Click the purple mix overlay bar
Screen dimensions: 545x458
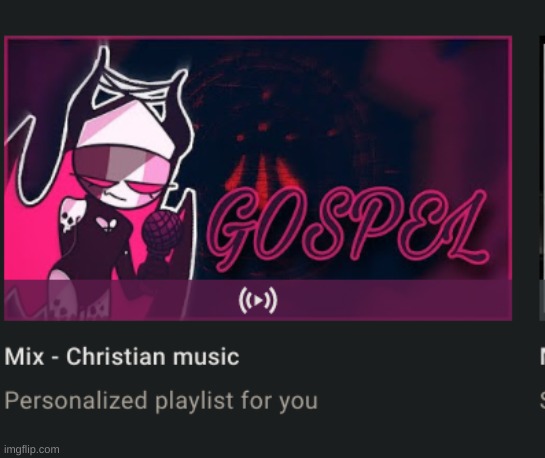258,300
